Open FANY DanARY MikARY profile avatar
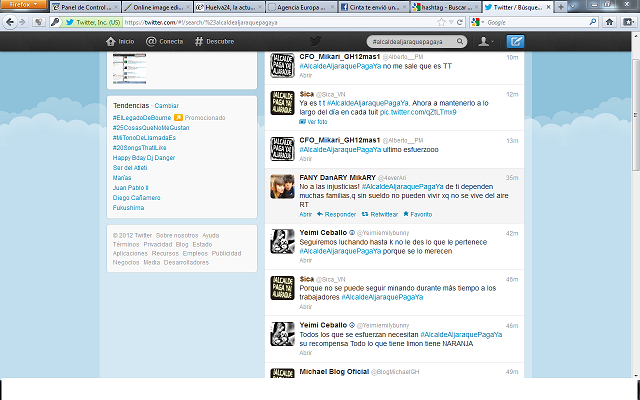The width and height of the screenshot is (640, 400). coord(282,187)
